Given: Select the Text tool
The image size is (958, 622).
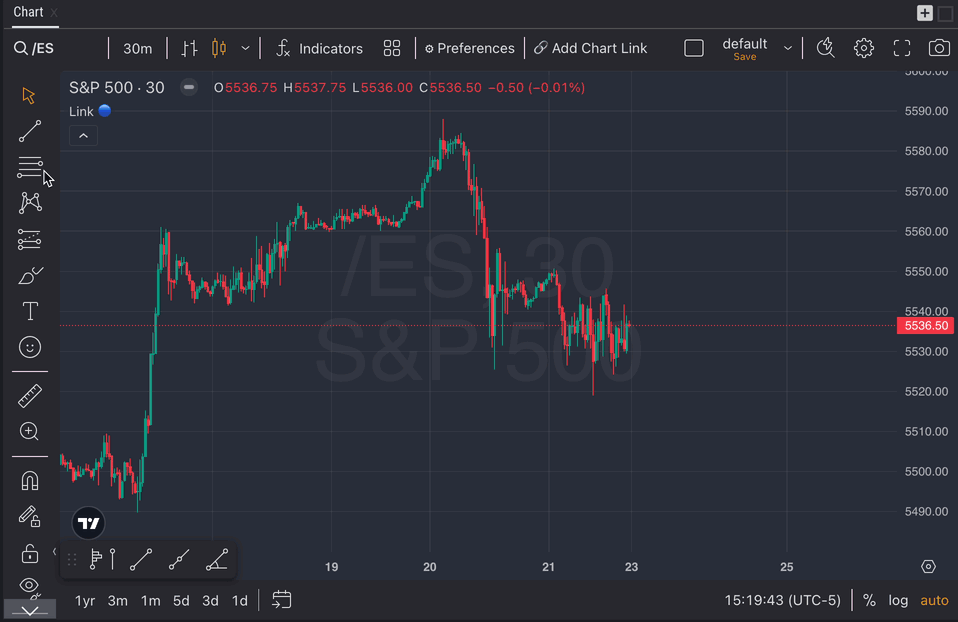Looking at the screenshot, I should pos(30,311).
